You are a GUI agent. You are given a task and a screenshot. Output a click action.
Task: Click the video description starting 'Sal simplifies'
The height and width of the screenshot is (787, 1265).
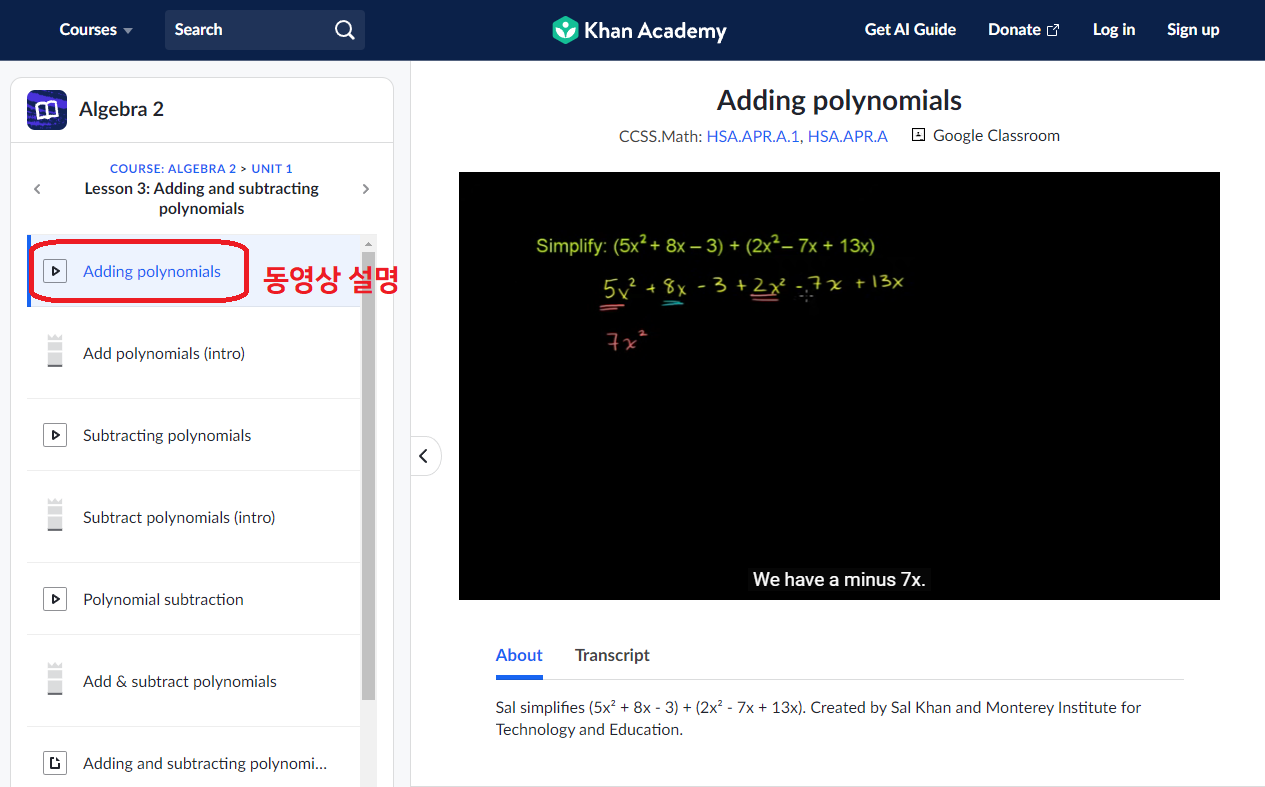pyautogui.click(x=818, y=718)
